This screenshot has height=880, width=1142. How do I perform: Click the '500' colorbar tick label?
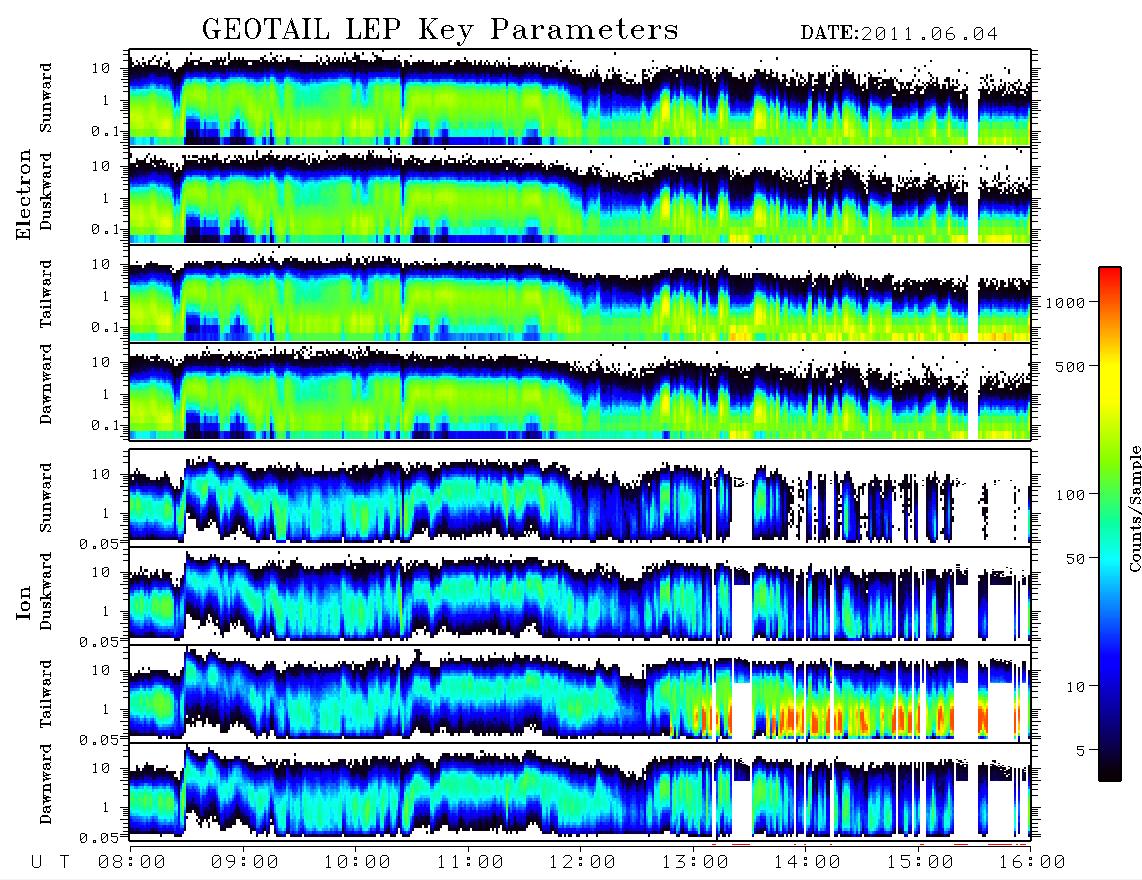[x=1070, y=366]
